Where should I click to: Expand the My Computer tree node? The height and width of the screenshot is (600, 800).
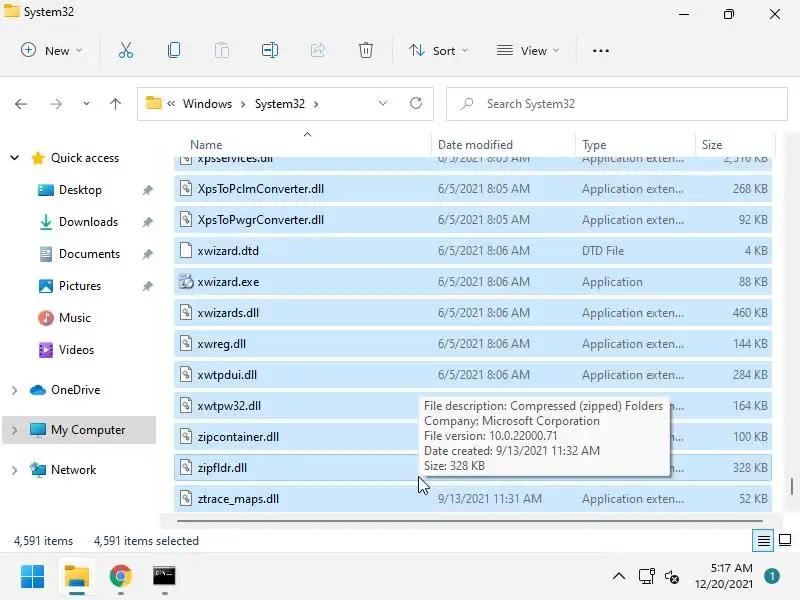coord(15,430)
